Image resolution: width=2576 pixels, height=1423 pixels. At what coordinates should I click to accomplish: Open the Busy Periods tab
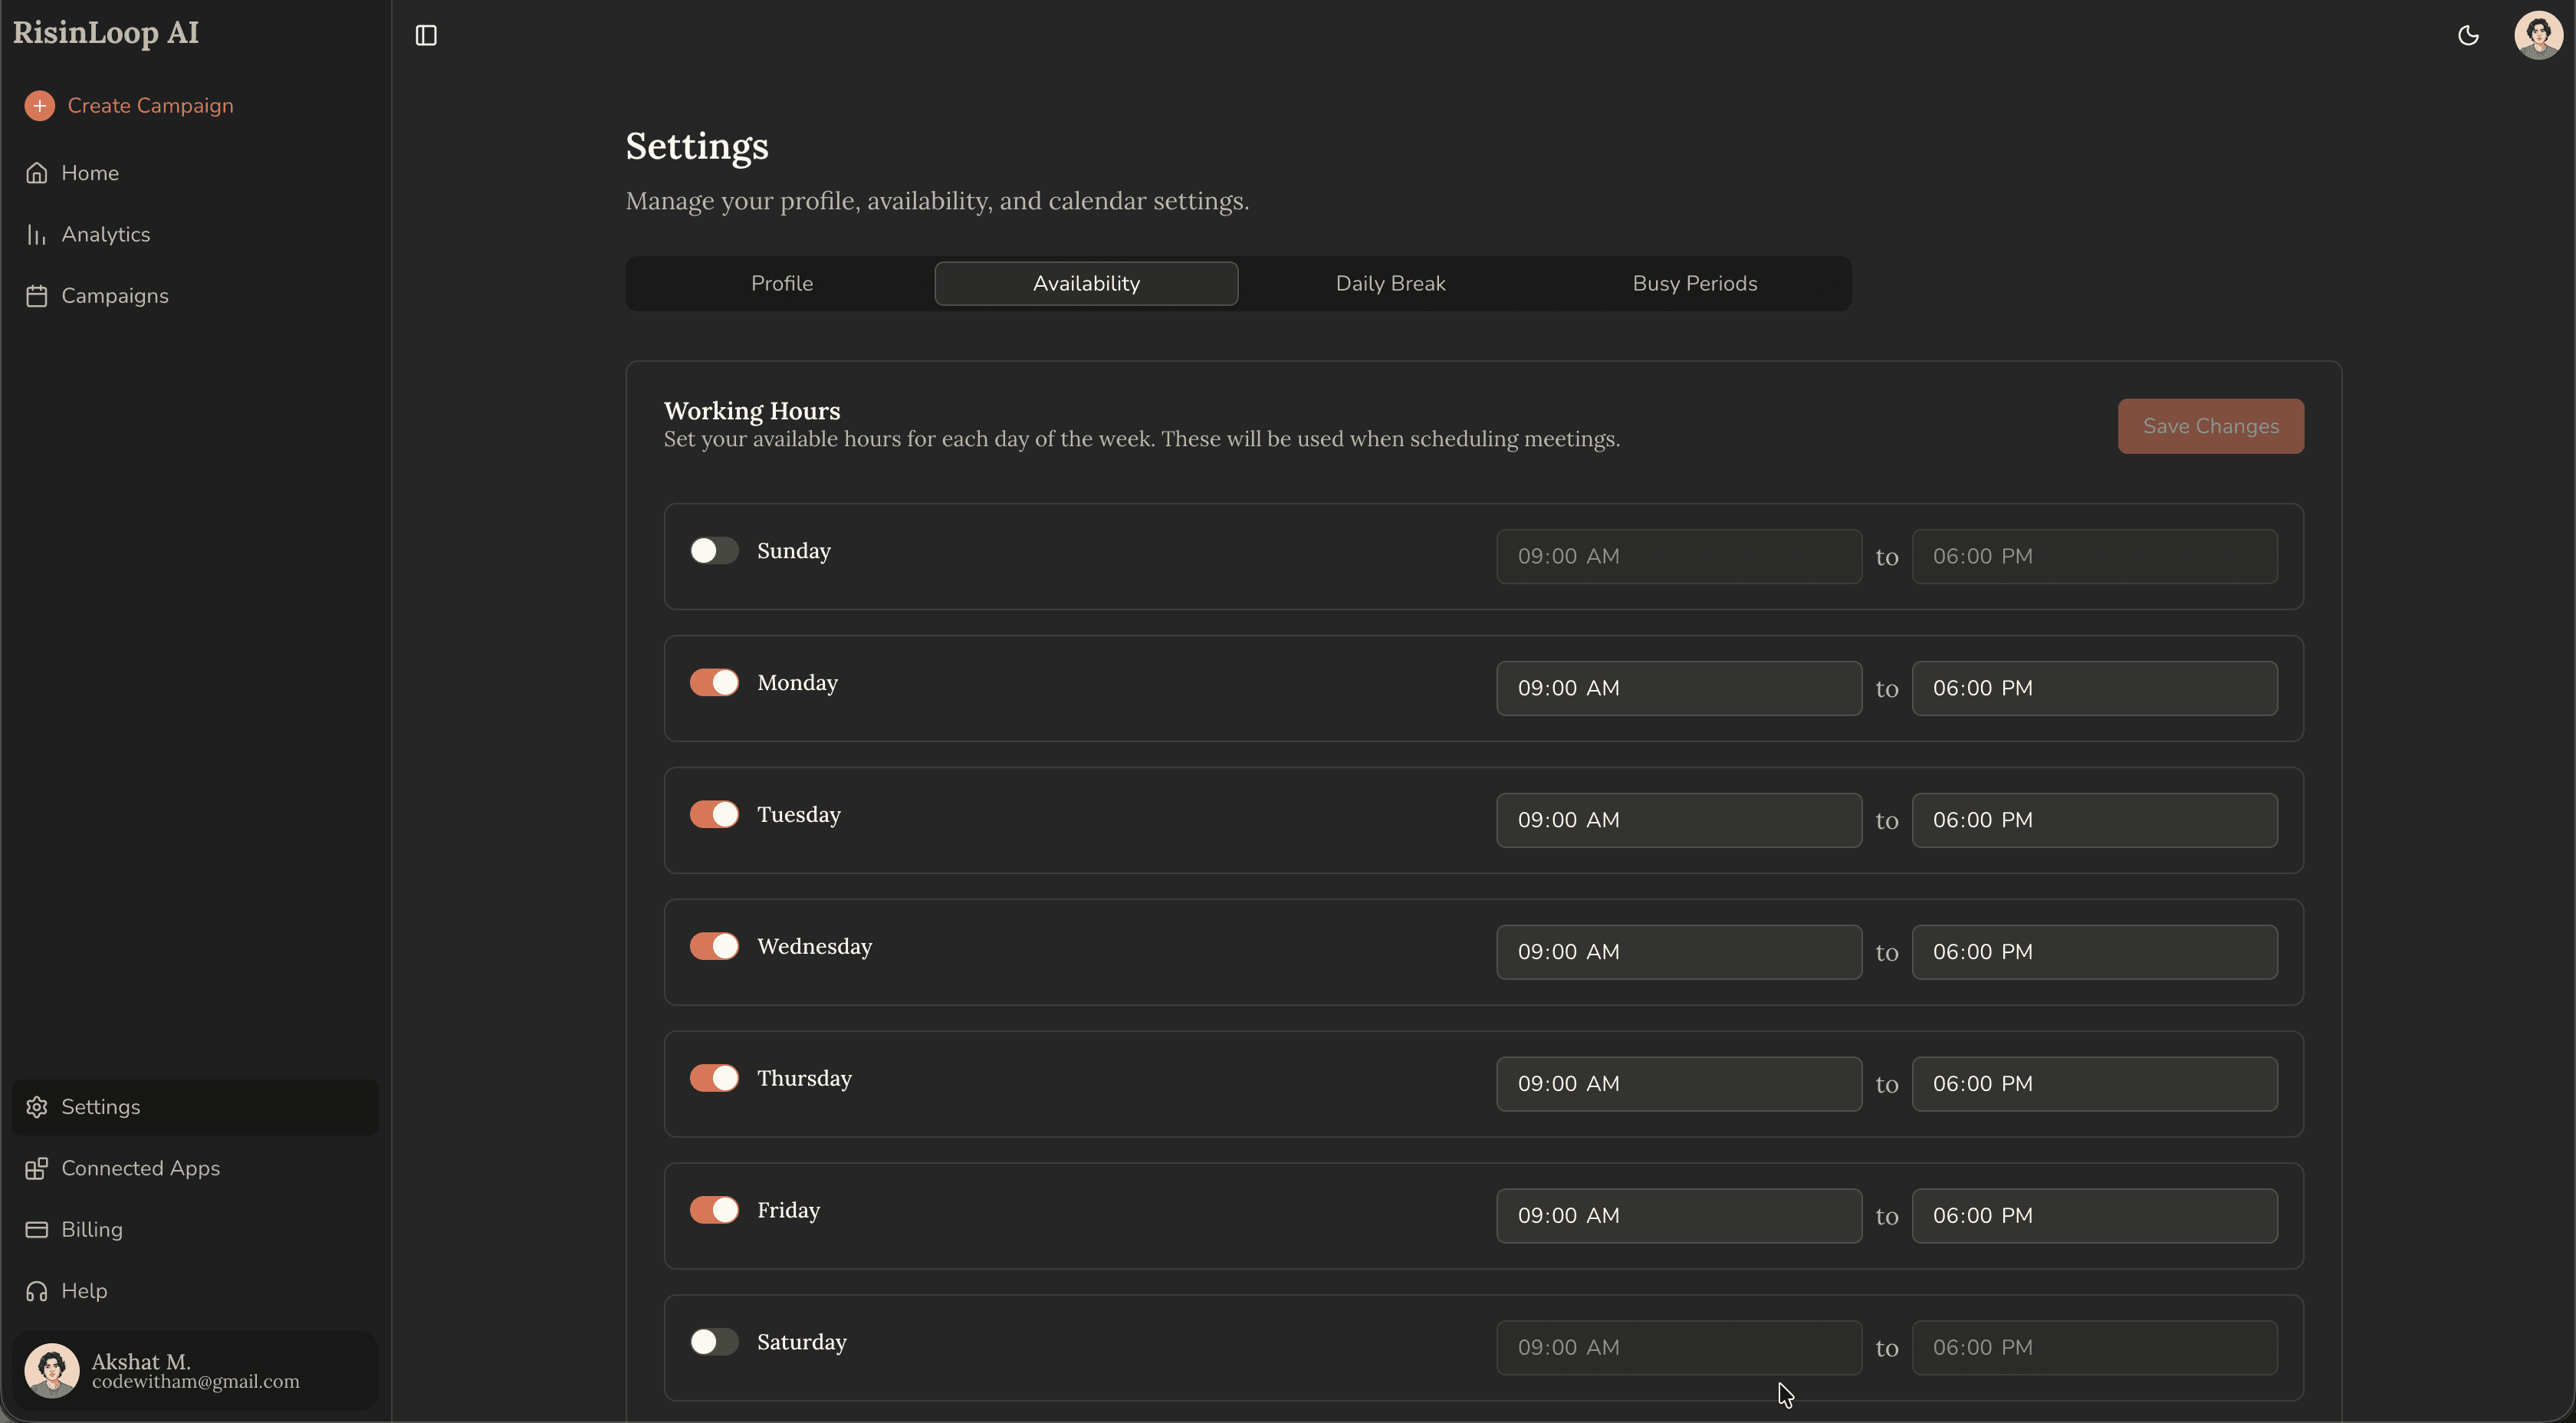pos(1694,283)
